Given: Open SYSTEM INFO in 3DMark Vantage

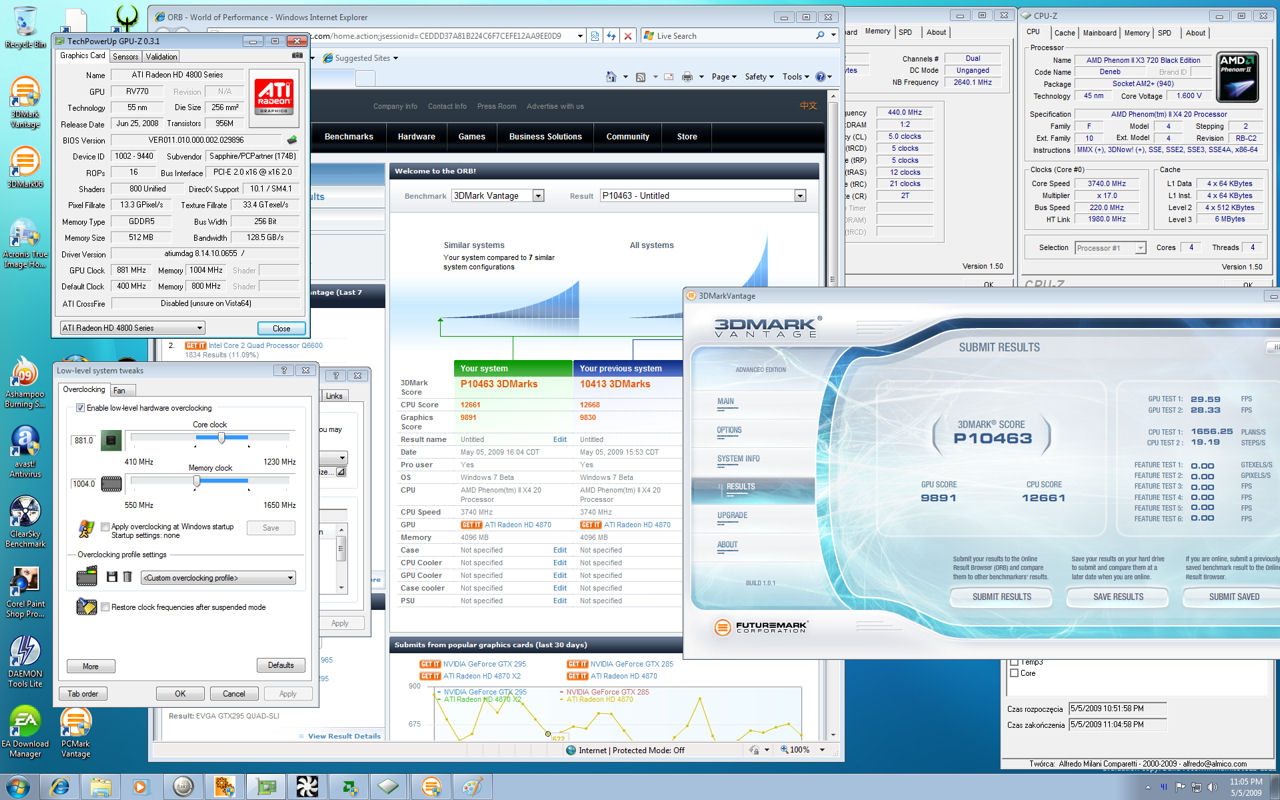Looking at the screenshot, I should [737, 459].
